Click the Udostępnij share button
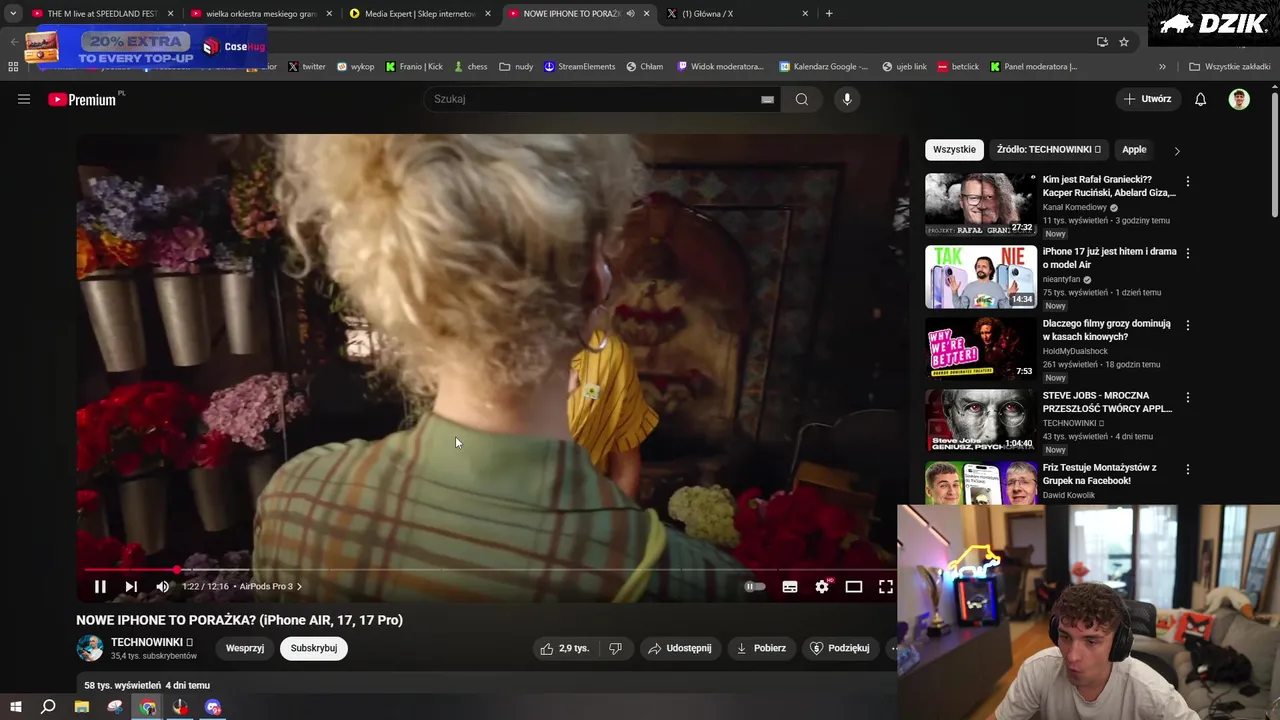This screenshot has width=1280, height=720. (x=680, y=648)
